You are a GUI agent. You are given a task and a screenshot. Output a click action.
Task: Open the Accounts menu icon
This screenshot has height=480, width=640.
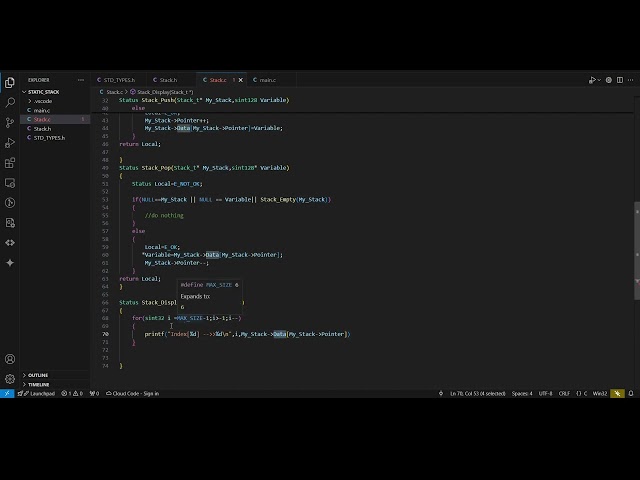tap(10, 359)
